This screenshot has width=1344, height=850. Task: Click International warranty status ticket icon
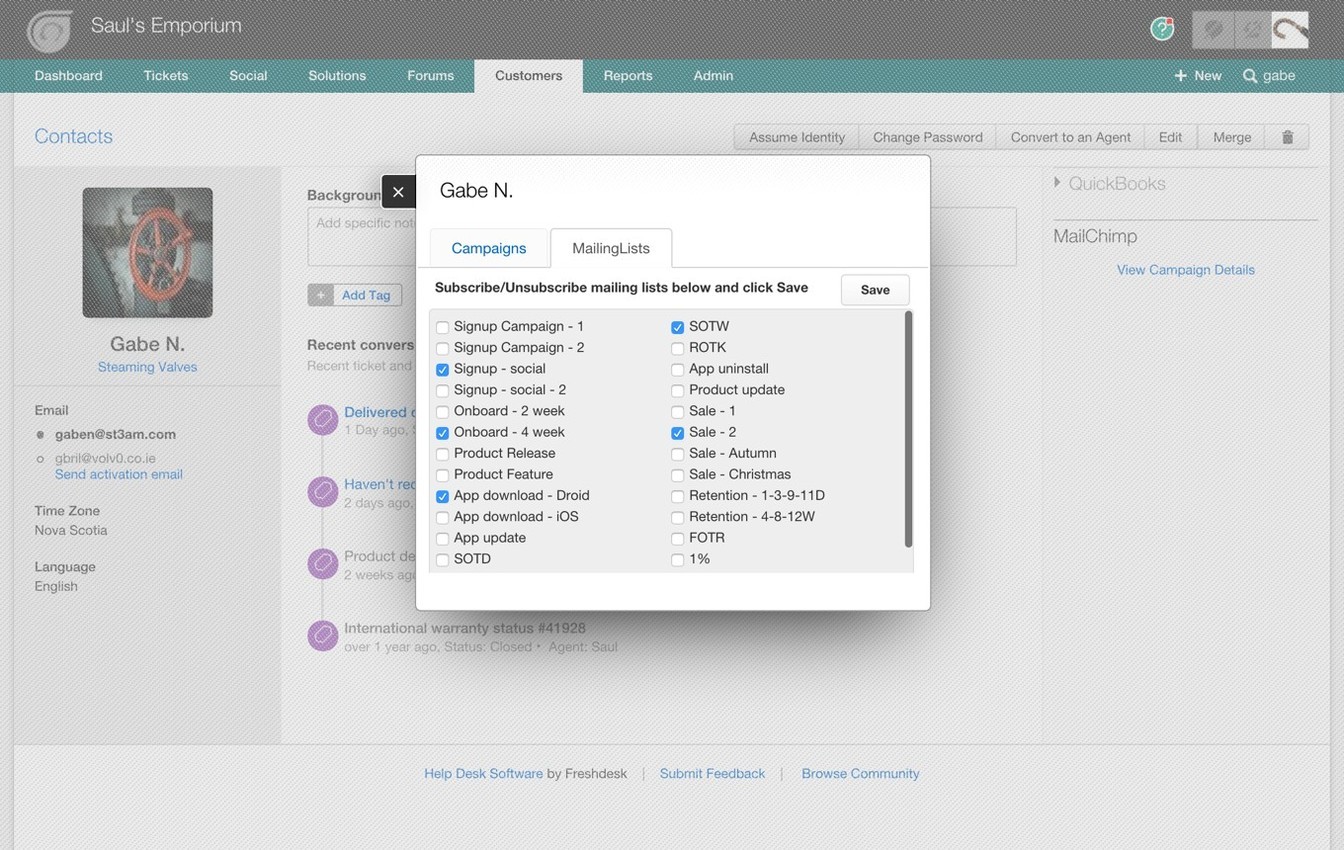(x=323, y=636)
